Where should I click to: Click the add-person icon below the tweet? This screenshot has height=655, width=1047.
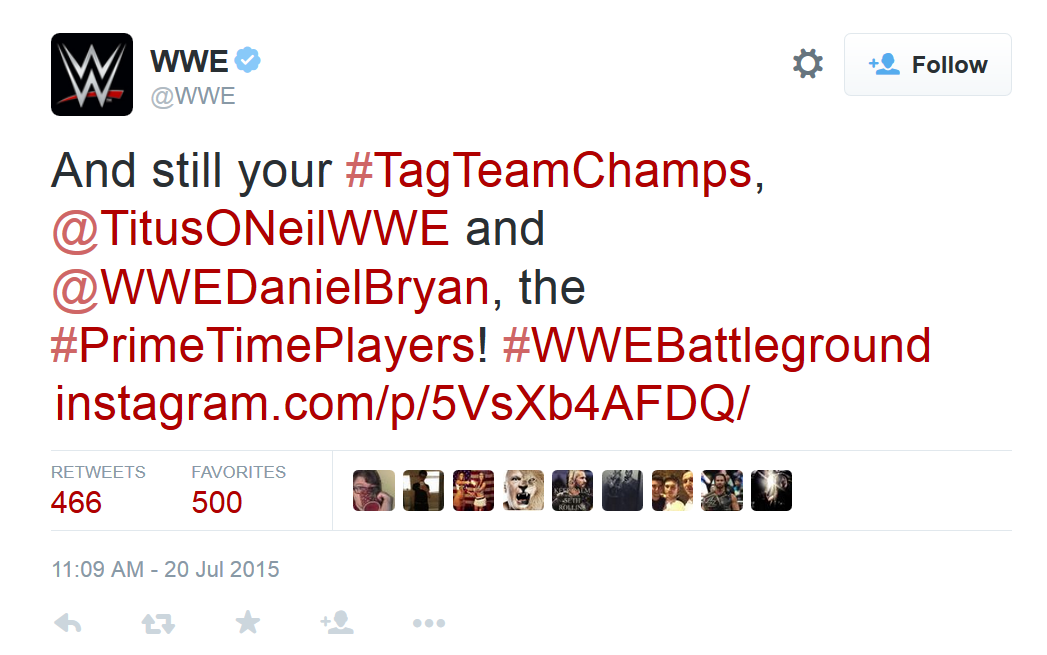337,623
